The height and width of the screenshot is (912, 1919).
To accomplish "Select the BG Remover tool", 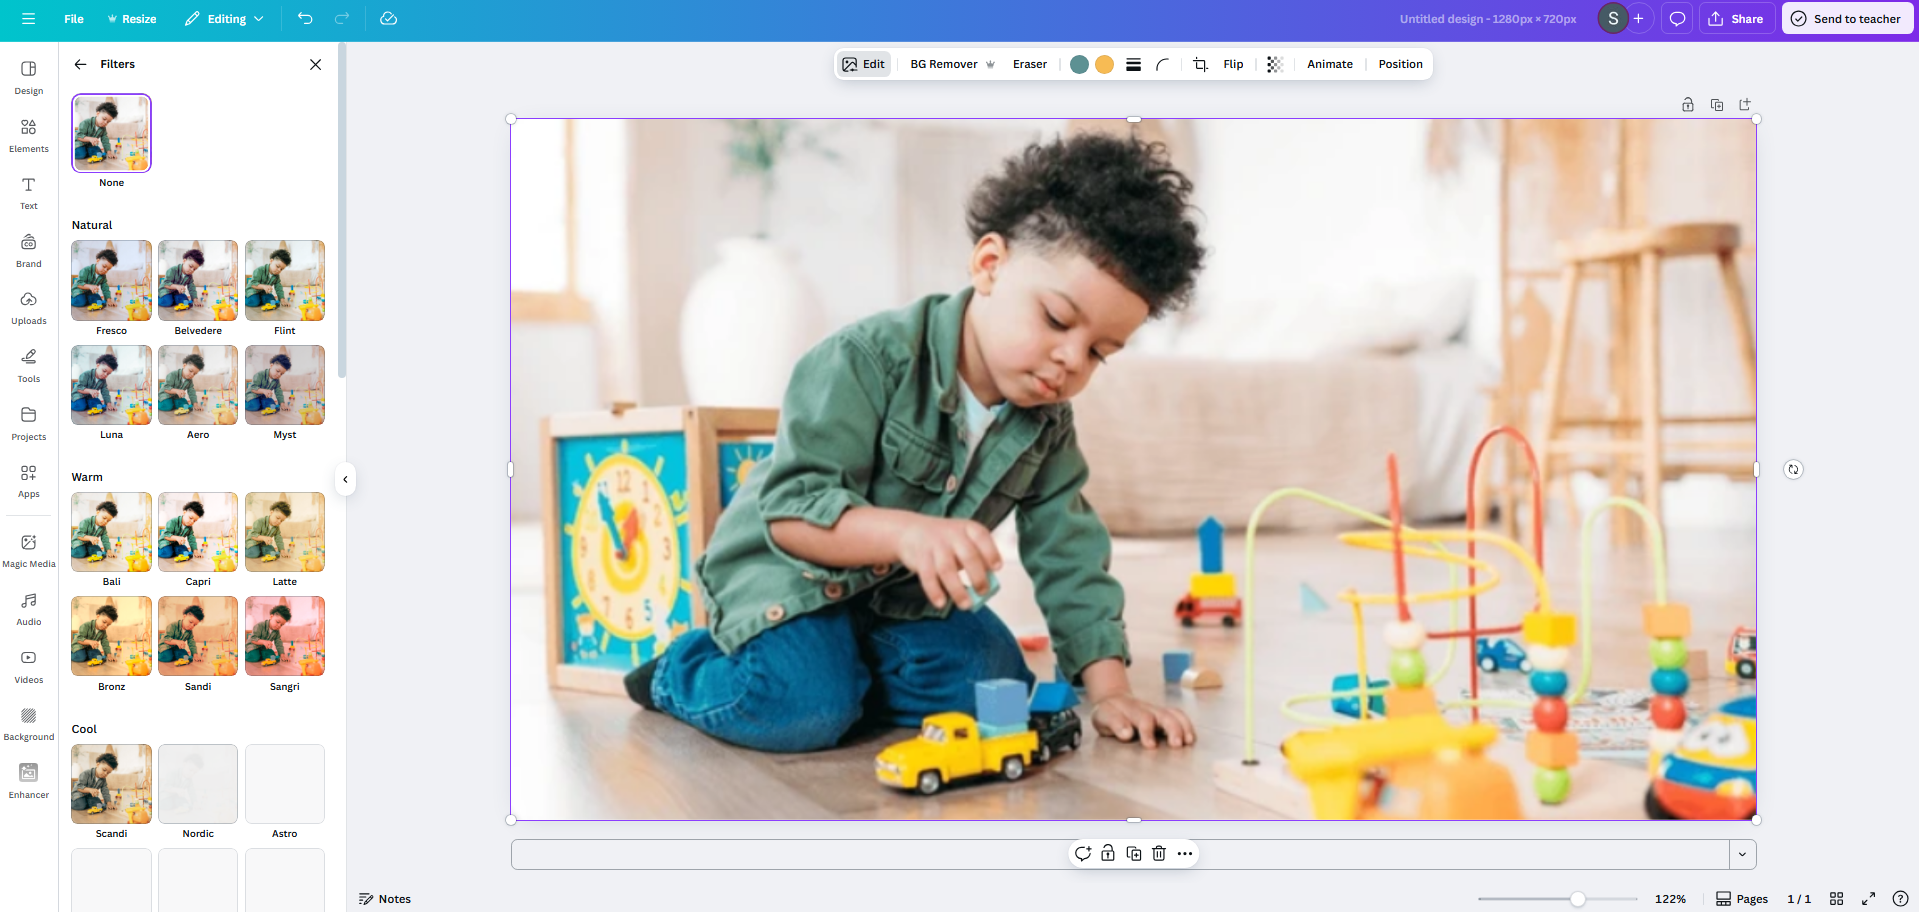I will (941, 63).
